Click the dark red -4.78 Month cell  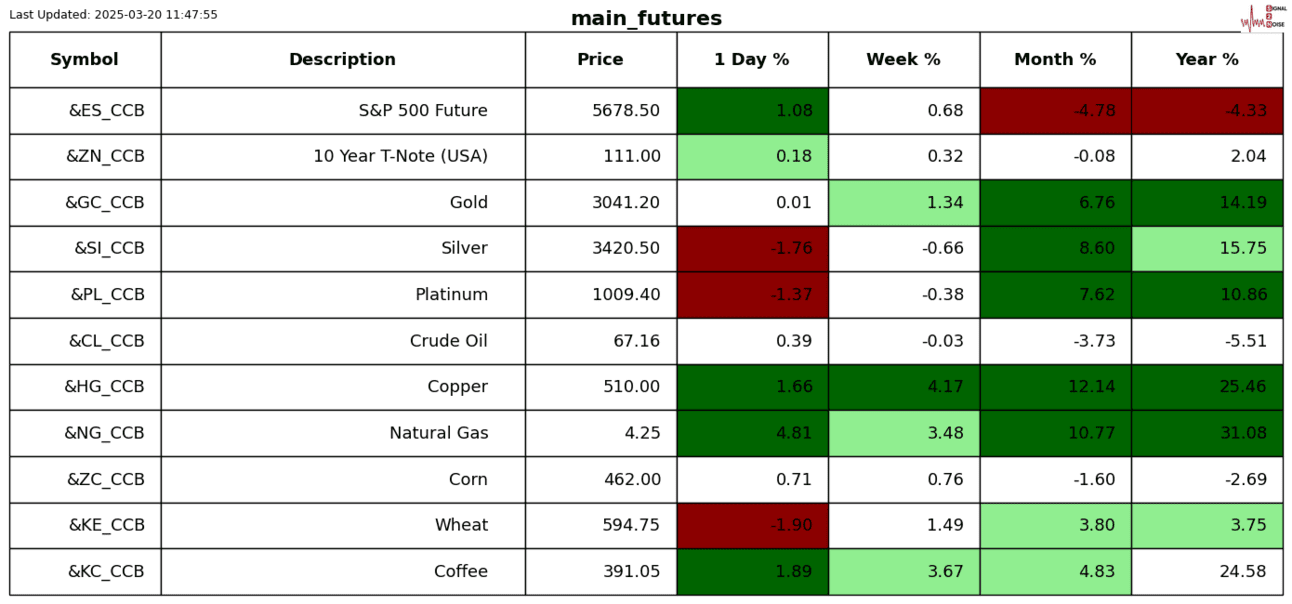(x=1055, y=111)
